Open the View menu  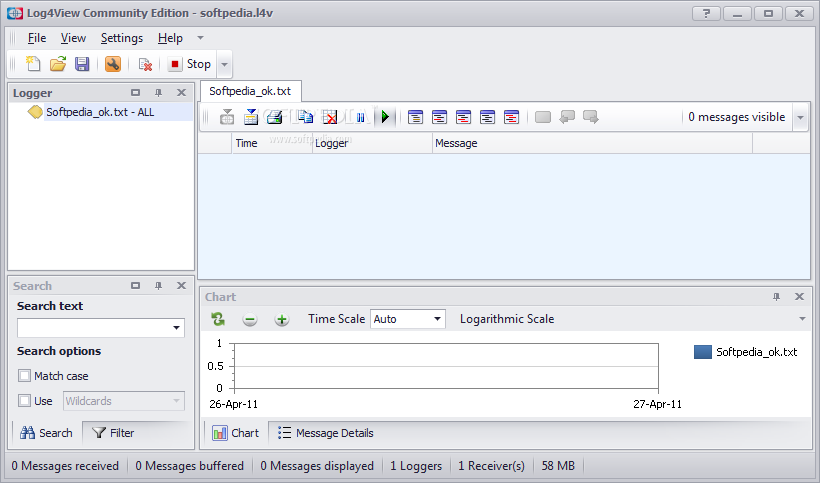(x=73, y=38)
